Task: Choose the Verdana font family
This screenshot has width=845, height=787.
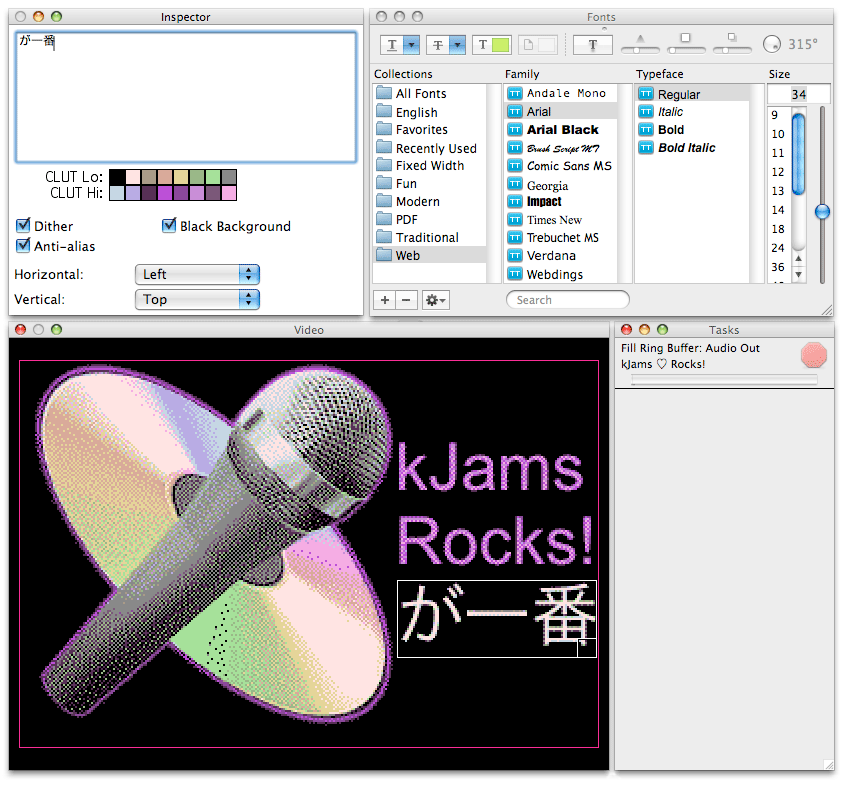Action: (x=560, y=256)
